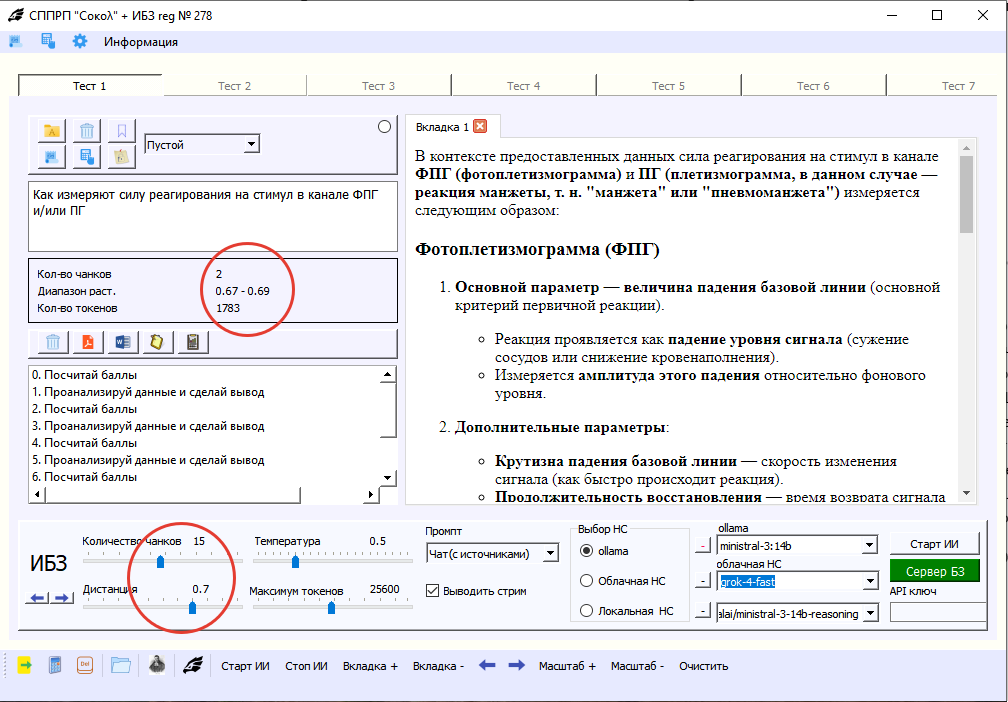Click the settings gear icon in the toolbar

pyautogui.click(x=79, y=41)
